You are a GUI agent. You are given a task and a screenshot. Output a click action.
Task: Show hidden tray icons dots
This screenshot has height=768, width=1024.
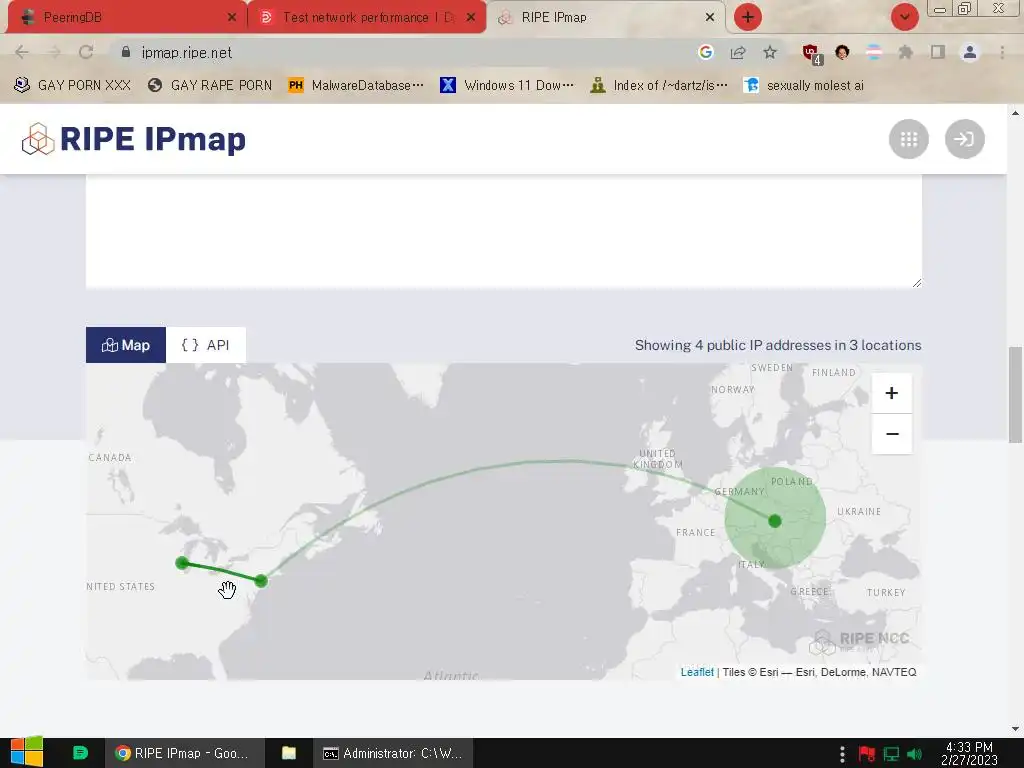[x=842, y=754]
